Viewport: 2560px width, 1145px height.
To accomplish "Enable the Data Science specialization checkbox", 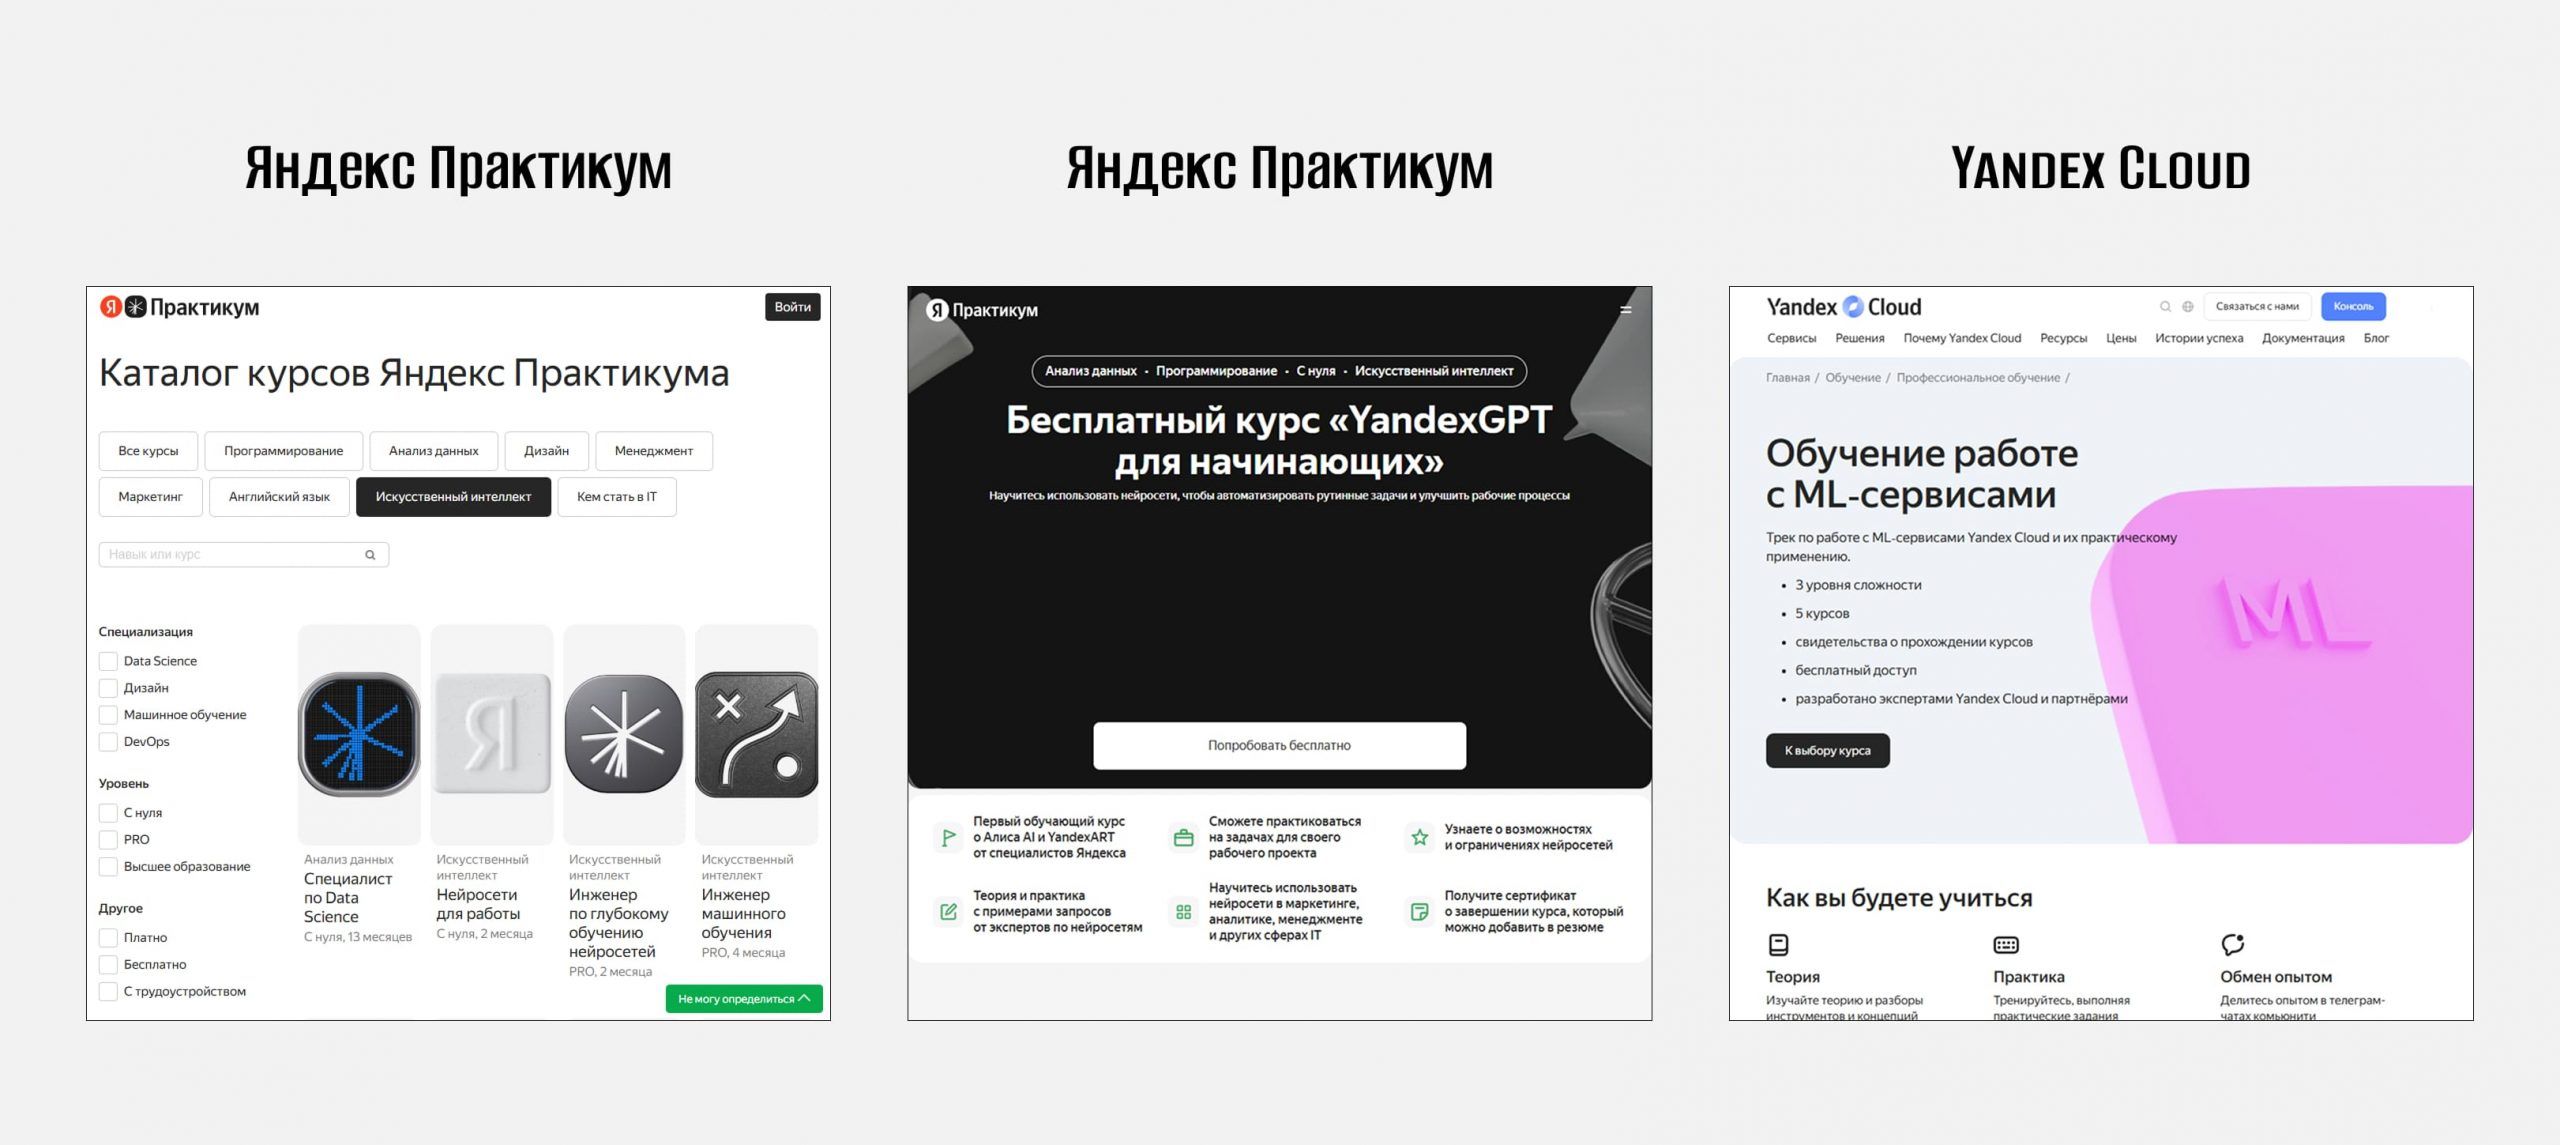I will 108,661.
